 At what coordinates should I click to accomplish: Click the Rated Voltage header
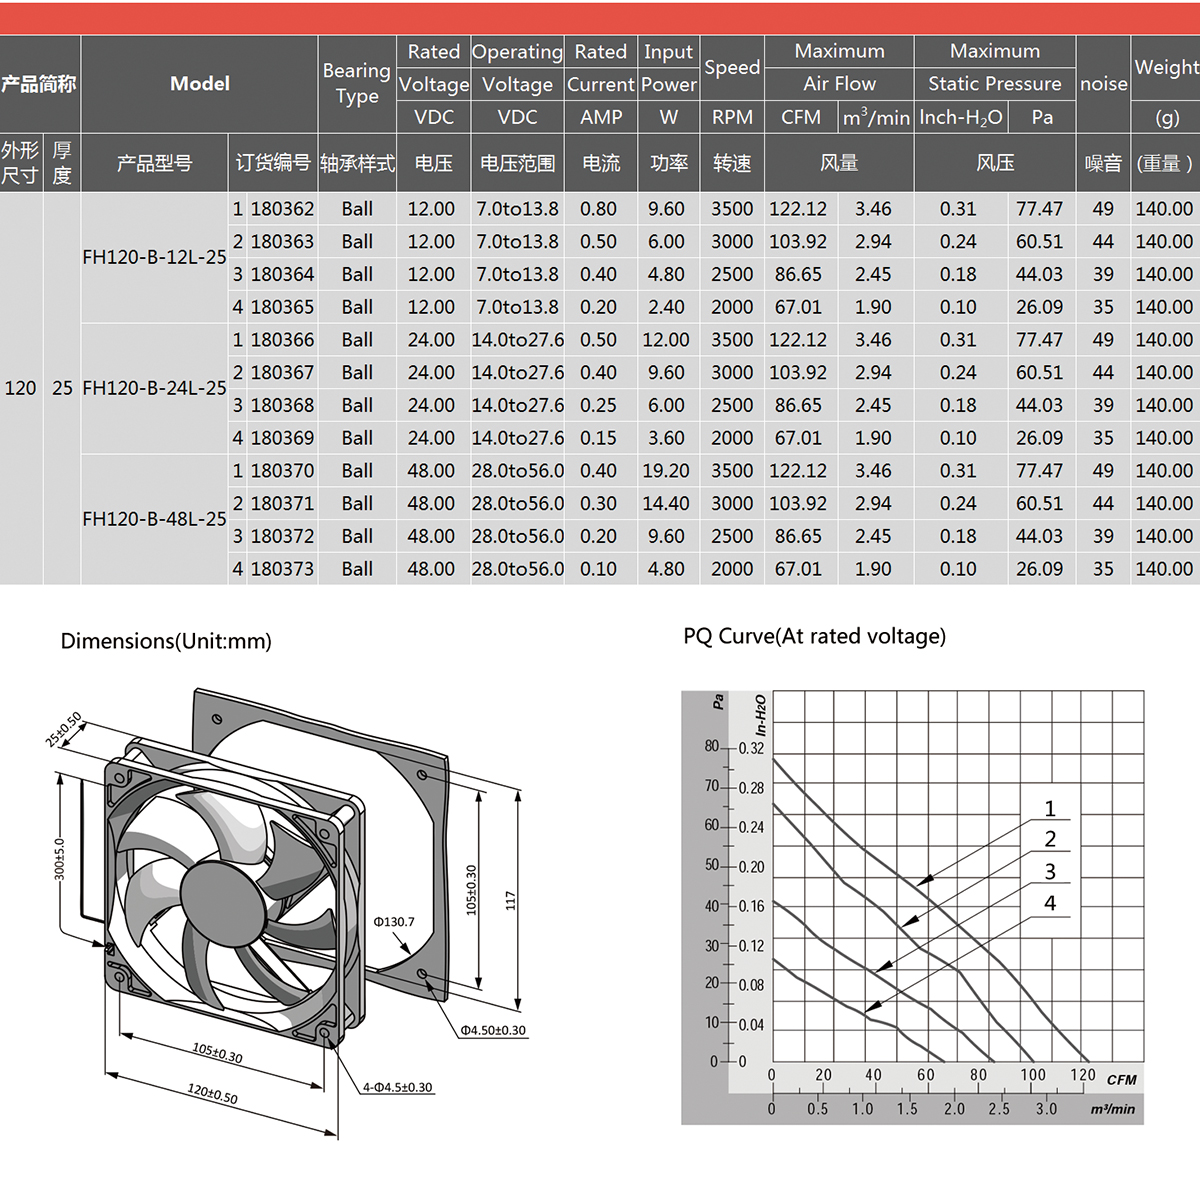(434, 68)
